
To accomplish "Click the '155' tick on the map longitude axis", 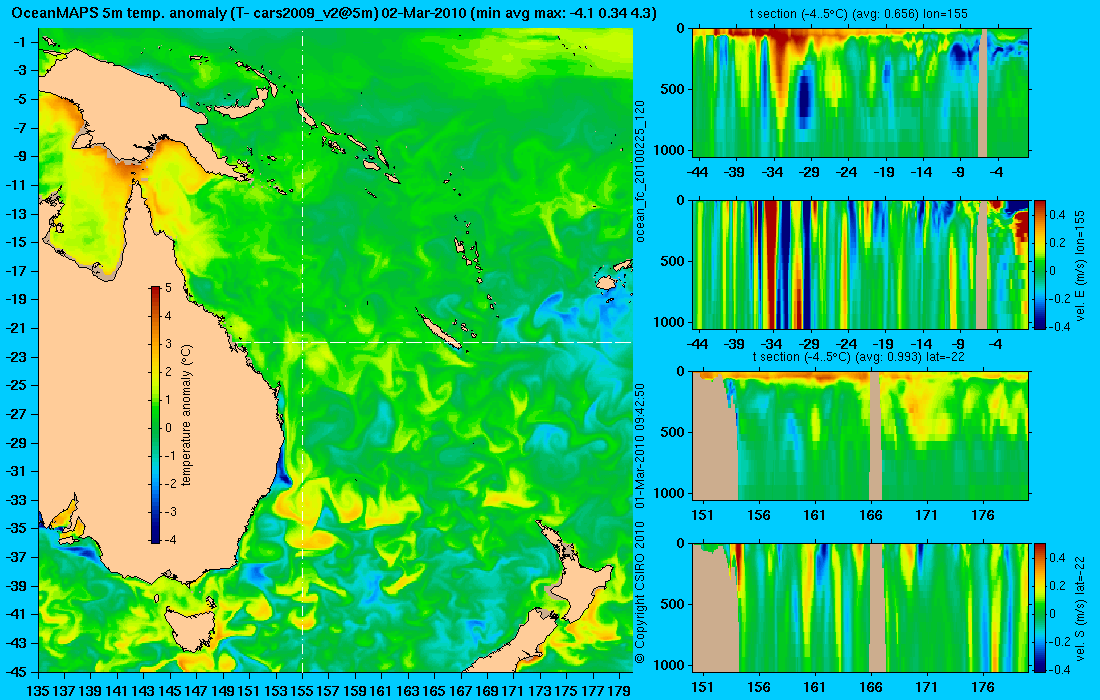I will [x=302, y=691].
